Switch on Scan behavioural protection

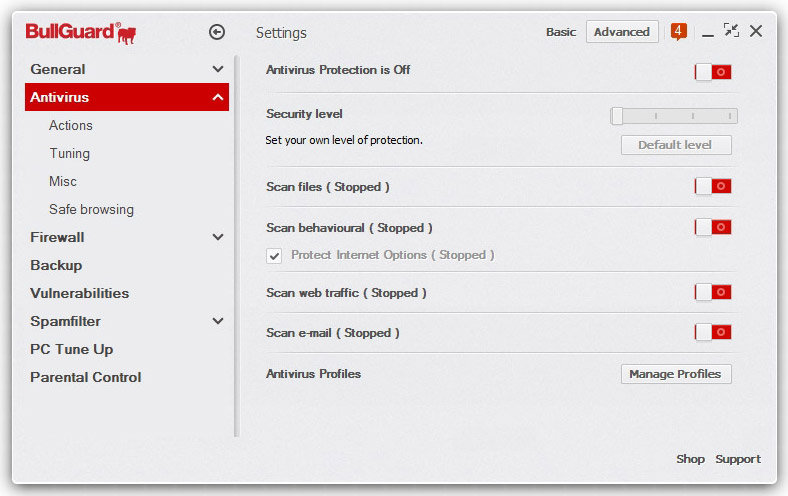tap(713, 227)
